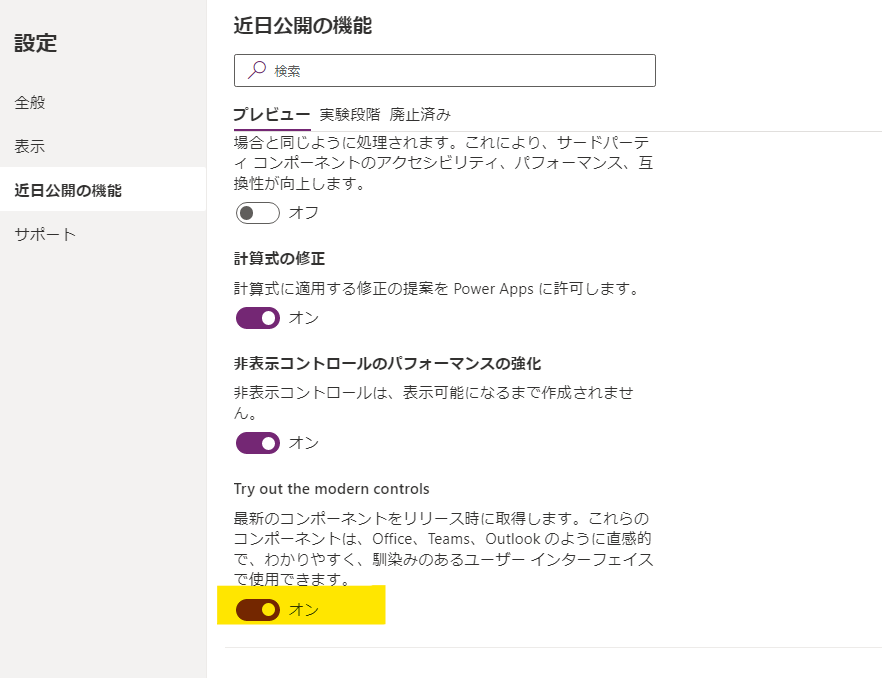Enable the toggle currently set to オフ

point(257,213)
